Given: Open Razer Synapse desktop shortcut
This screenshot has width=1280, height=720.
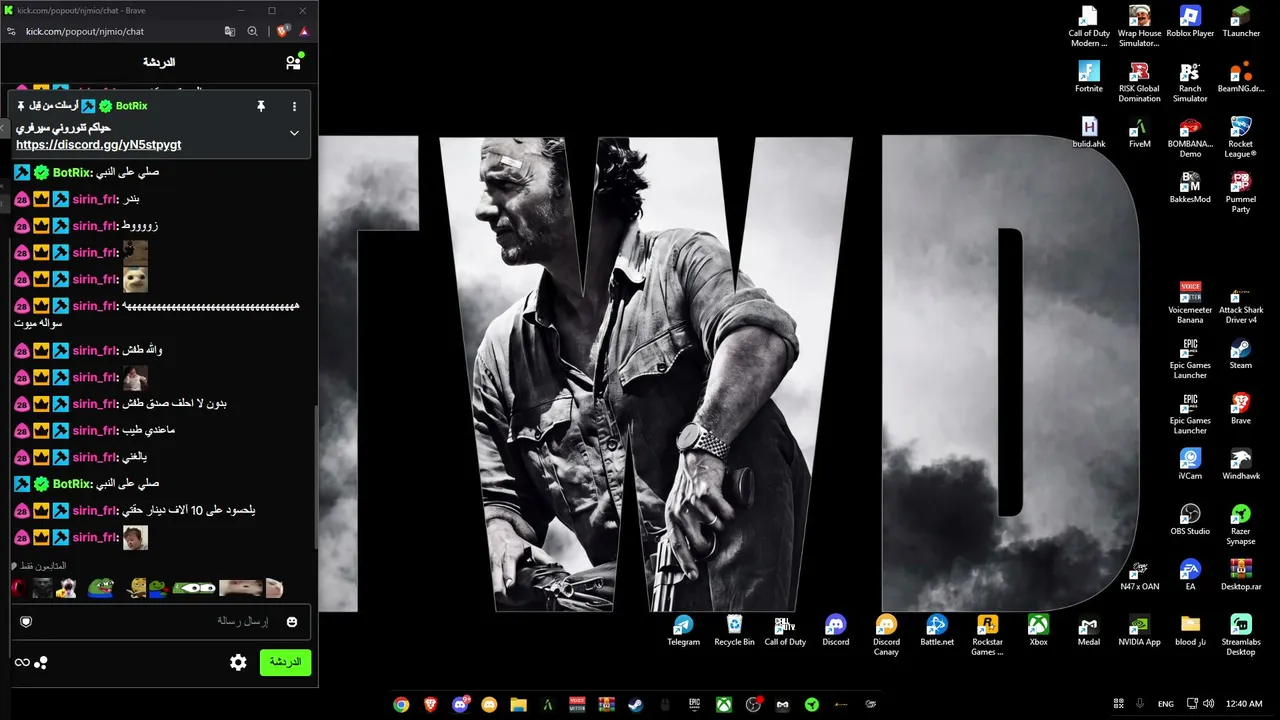Looking at the screenshot, I should click(1241, 524).
